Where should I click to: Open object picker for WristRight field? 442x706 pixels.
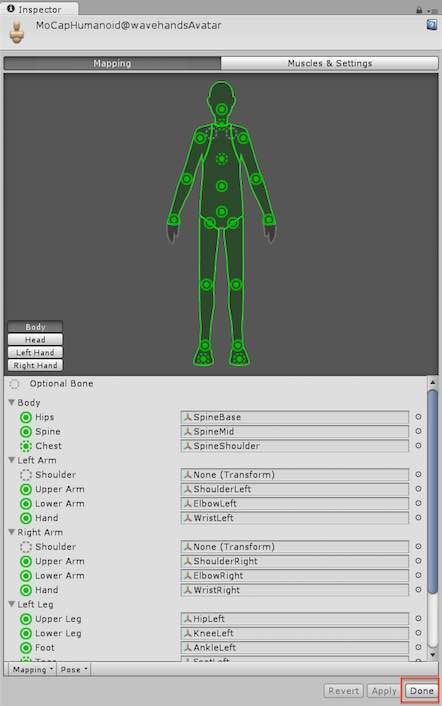tap(418, 590)
